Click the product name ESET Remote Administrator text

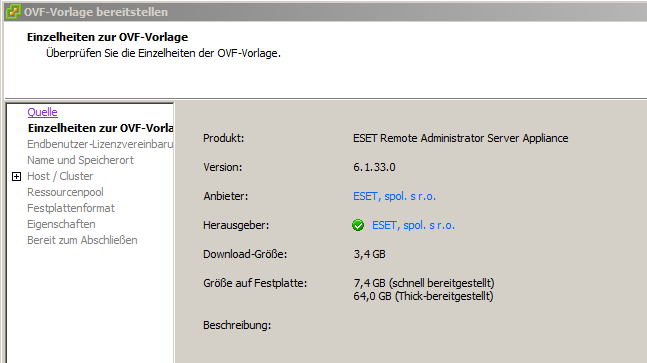460,138
